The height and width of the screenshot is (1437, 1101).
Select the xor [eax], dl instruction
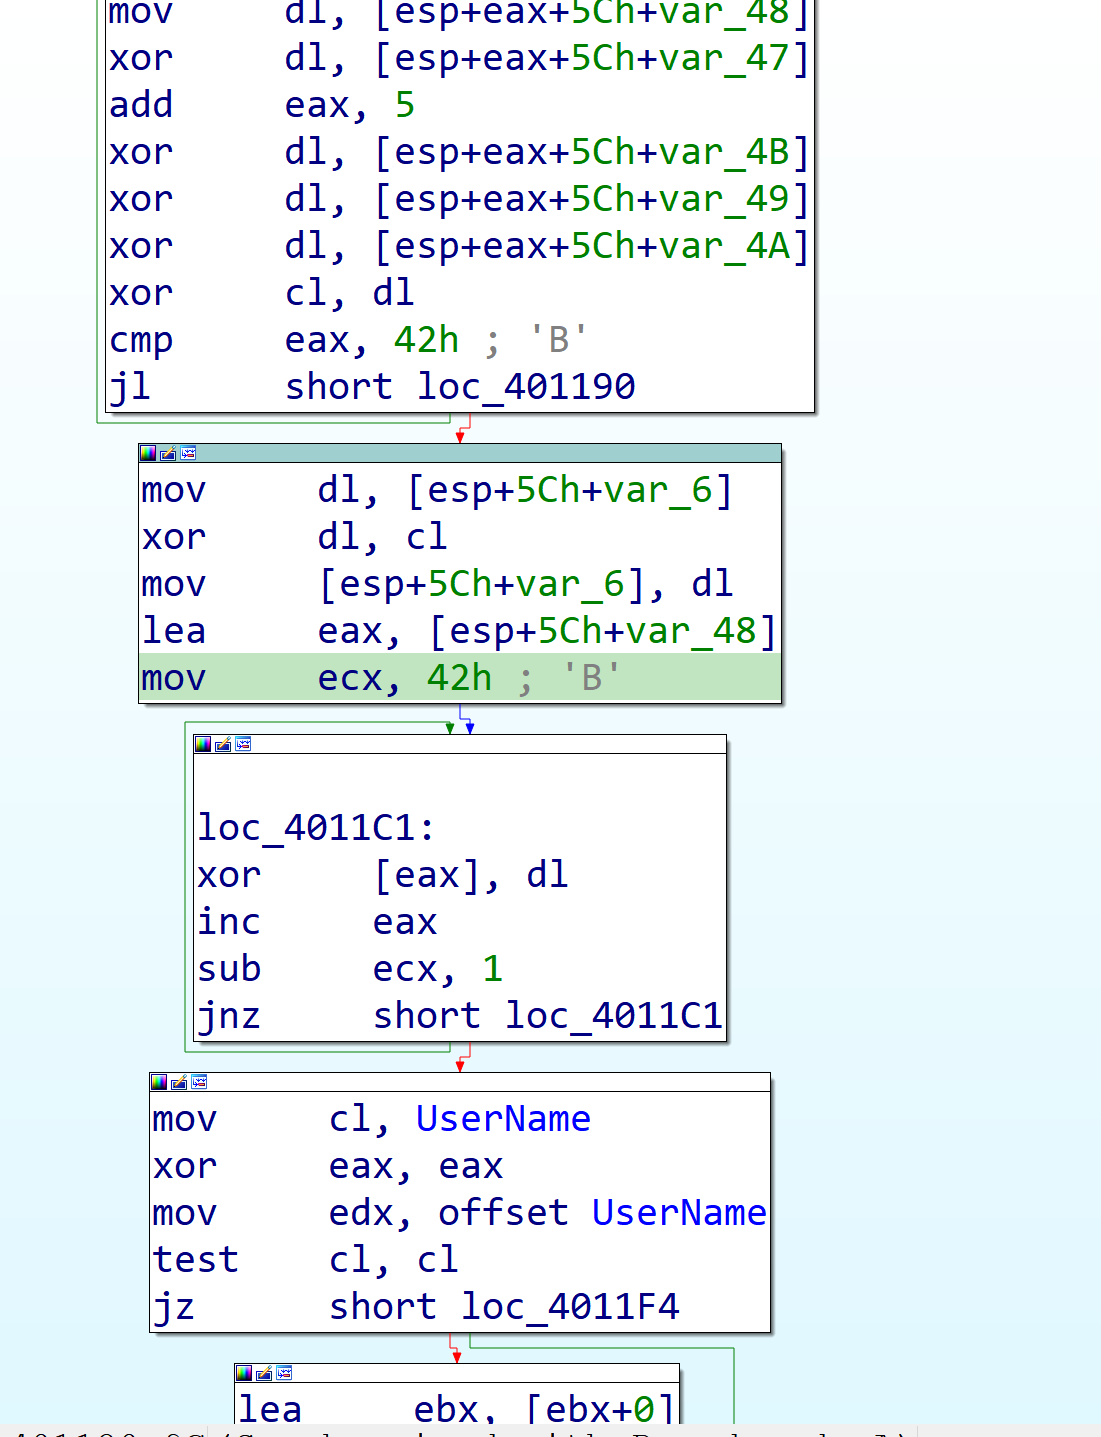tap(383, 875)
